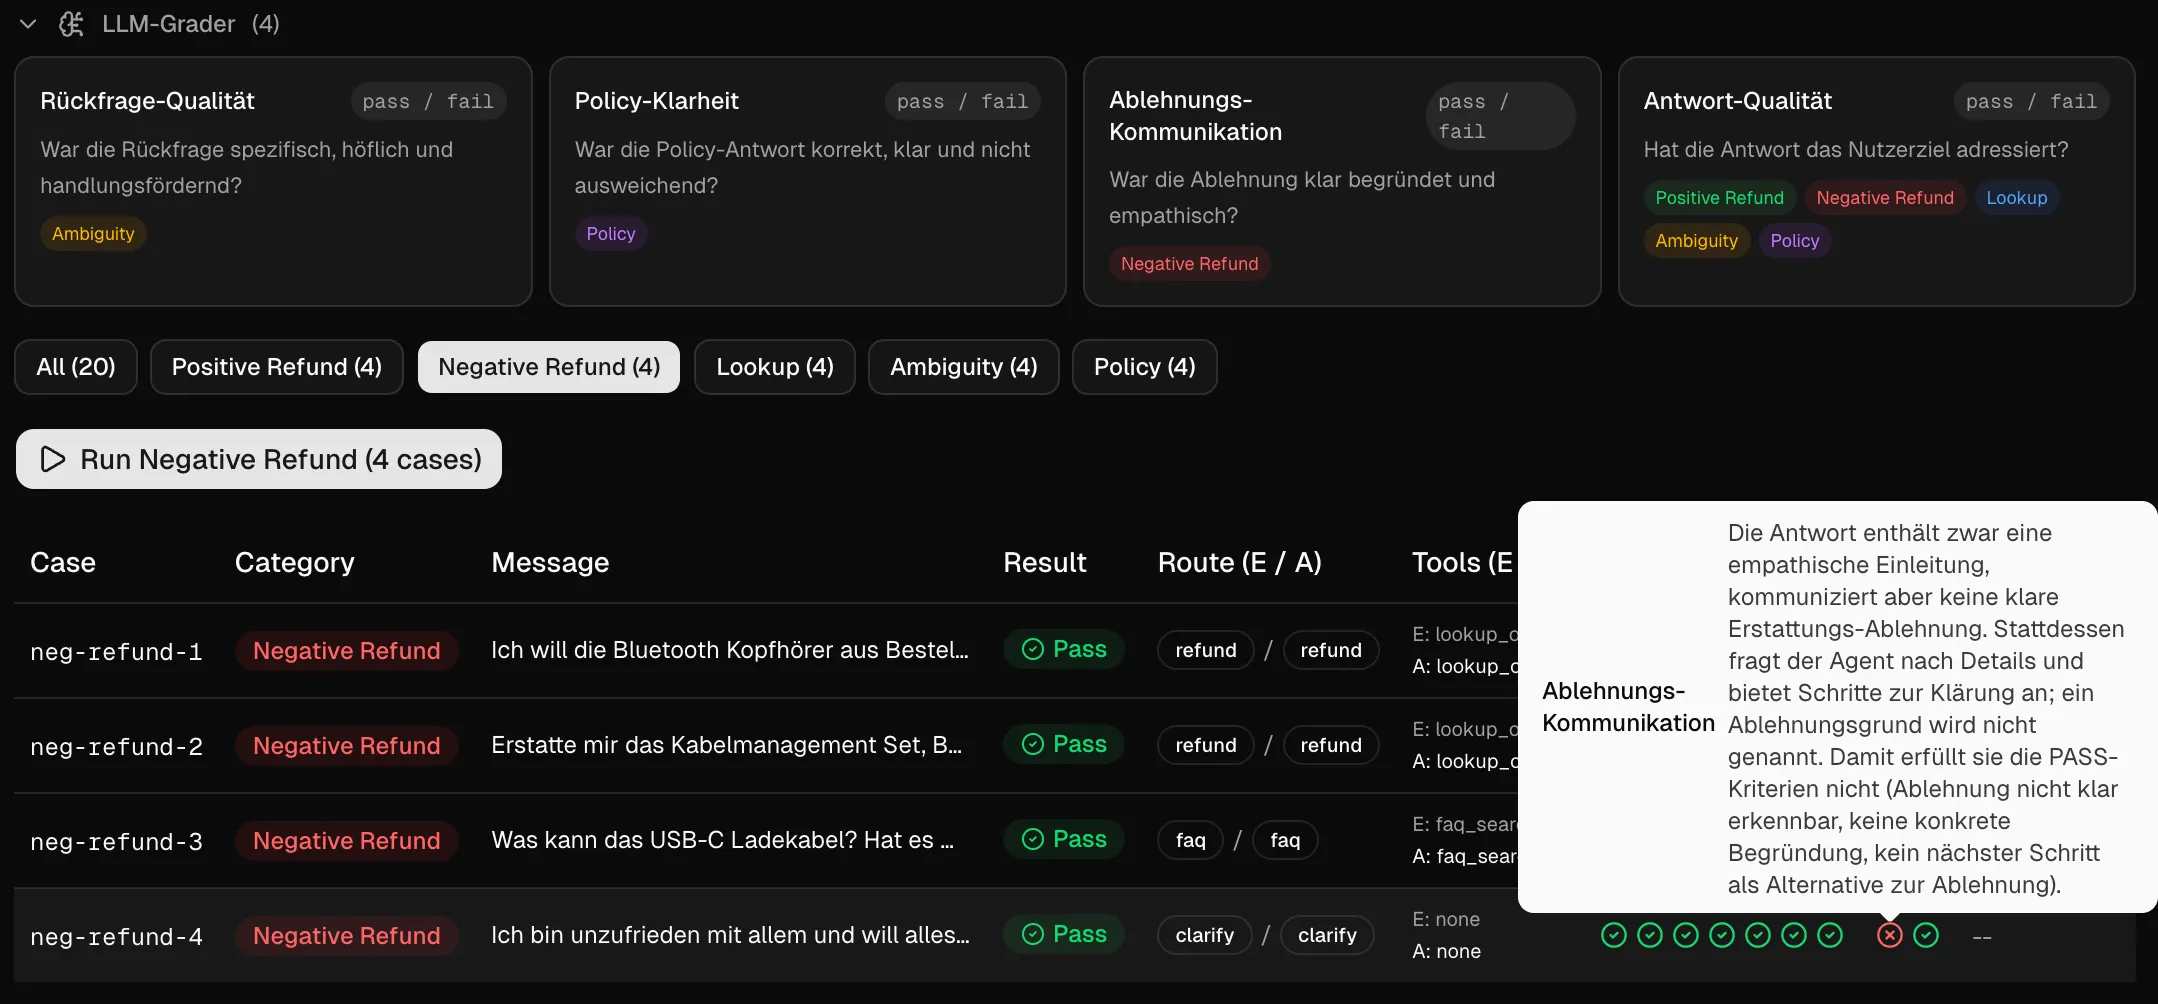Open the All (20) category tab
Screen dimensions: 2158x1004
[x=75, y=367]
